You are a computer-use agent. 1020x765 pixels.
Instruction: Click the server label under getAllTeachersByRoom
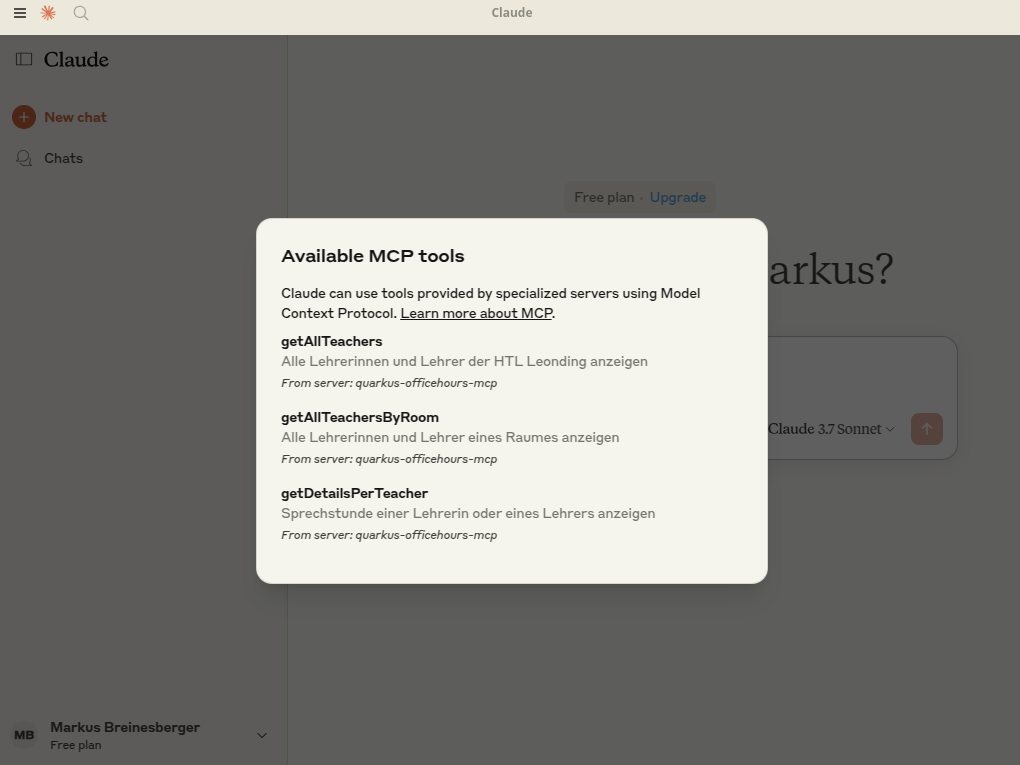coord(389,459)
